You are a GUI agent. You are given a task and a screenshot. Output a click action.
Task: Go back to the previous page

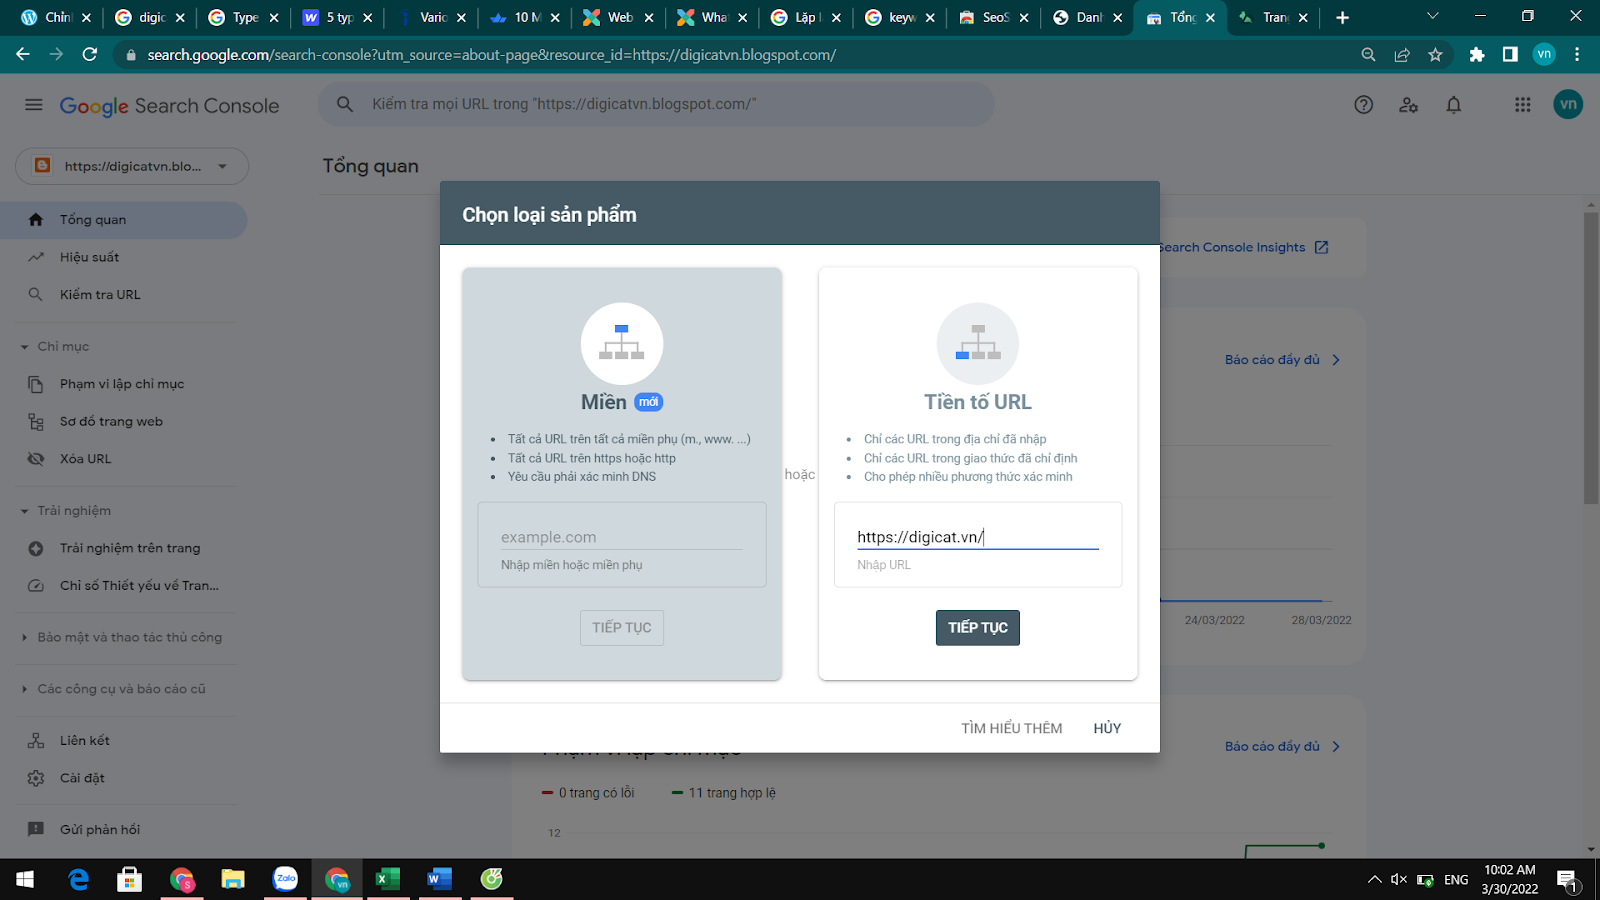click(23, 54)
